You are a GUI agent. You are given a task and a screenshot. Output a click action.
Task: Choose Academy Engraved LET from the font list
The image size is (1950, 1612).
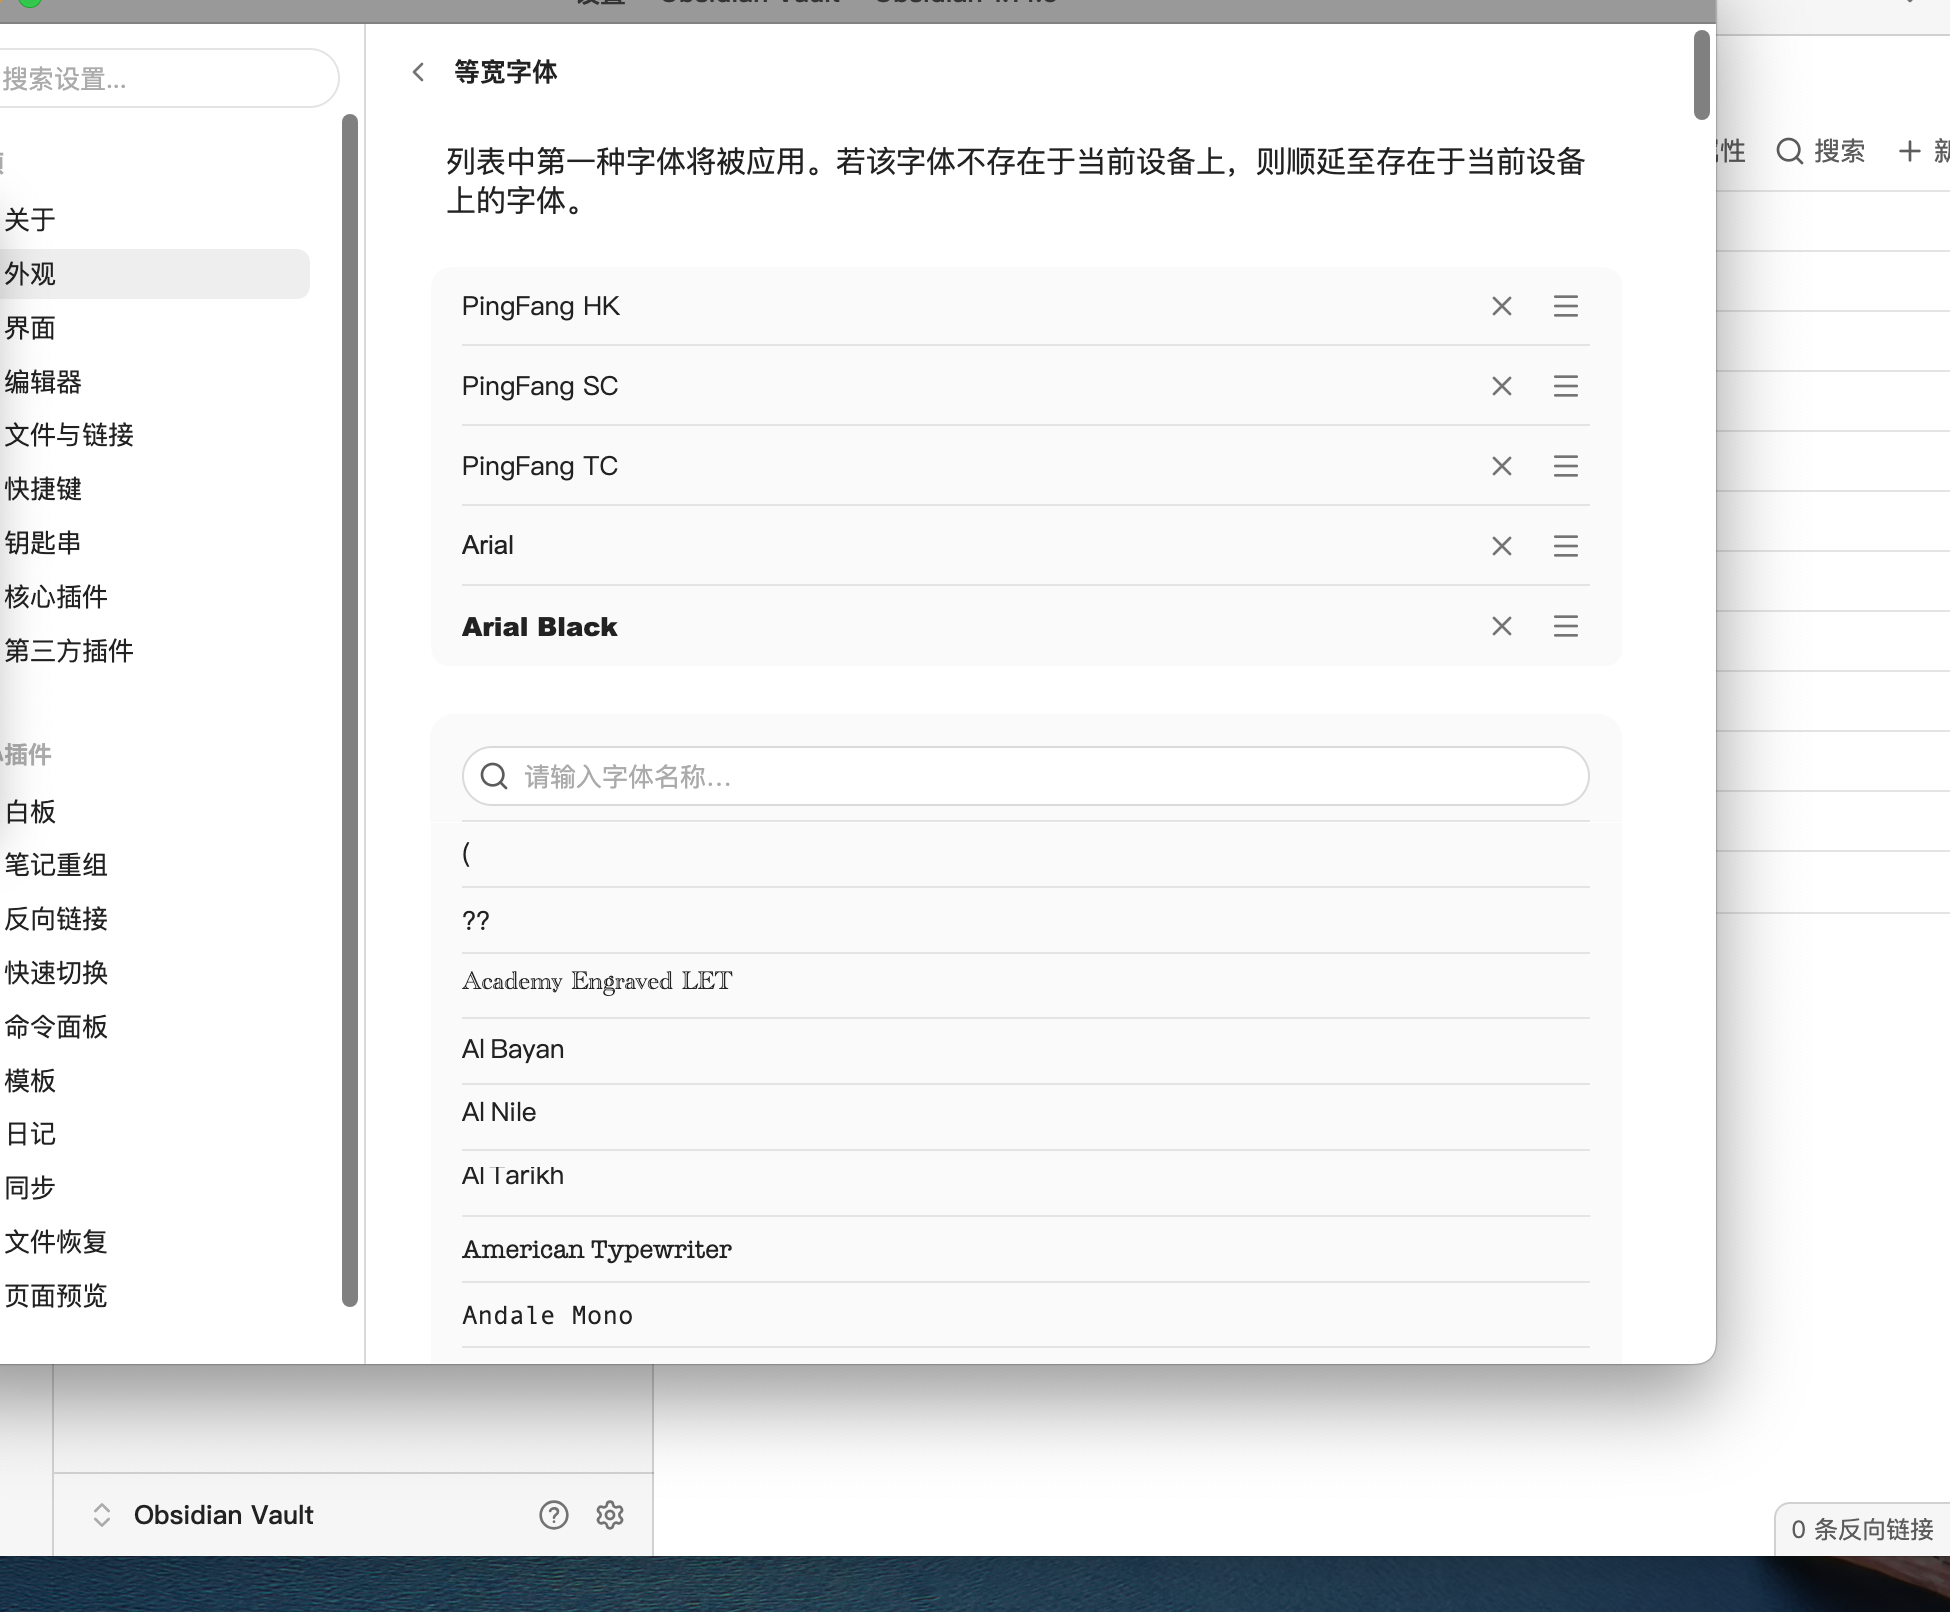(x=1025, y=985)
